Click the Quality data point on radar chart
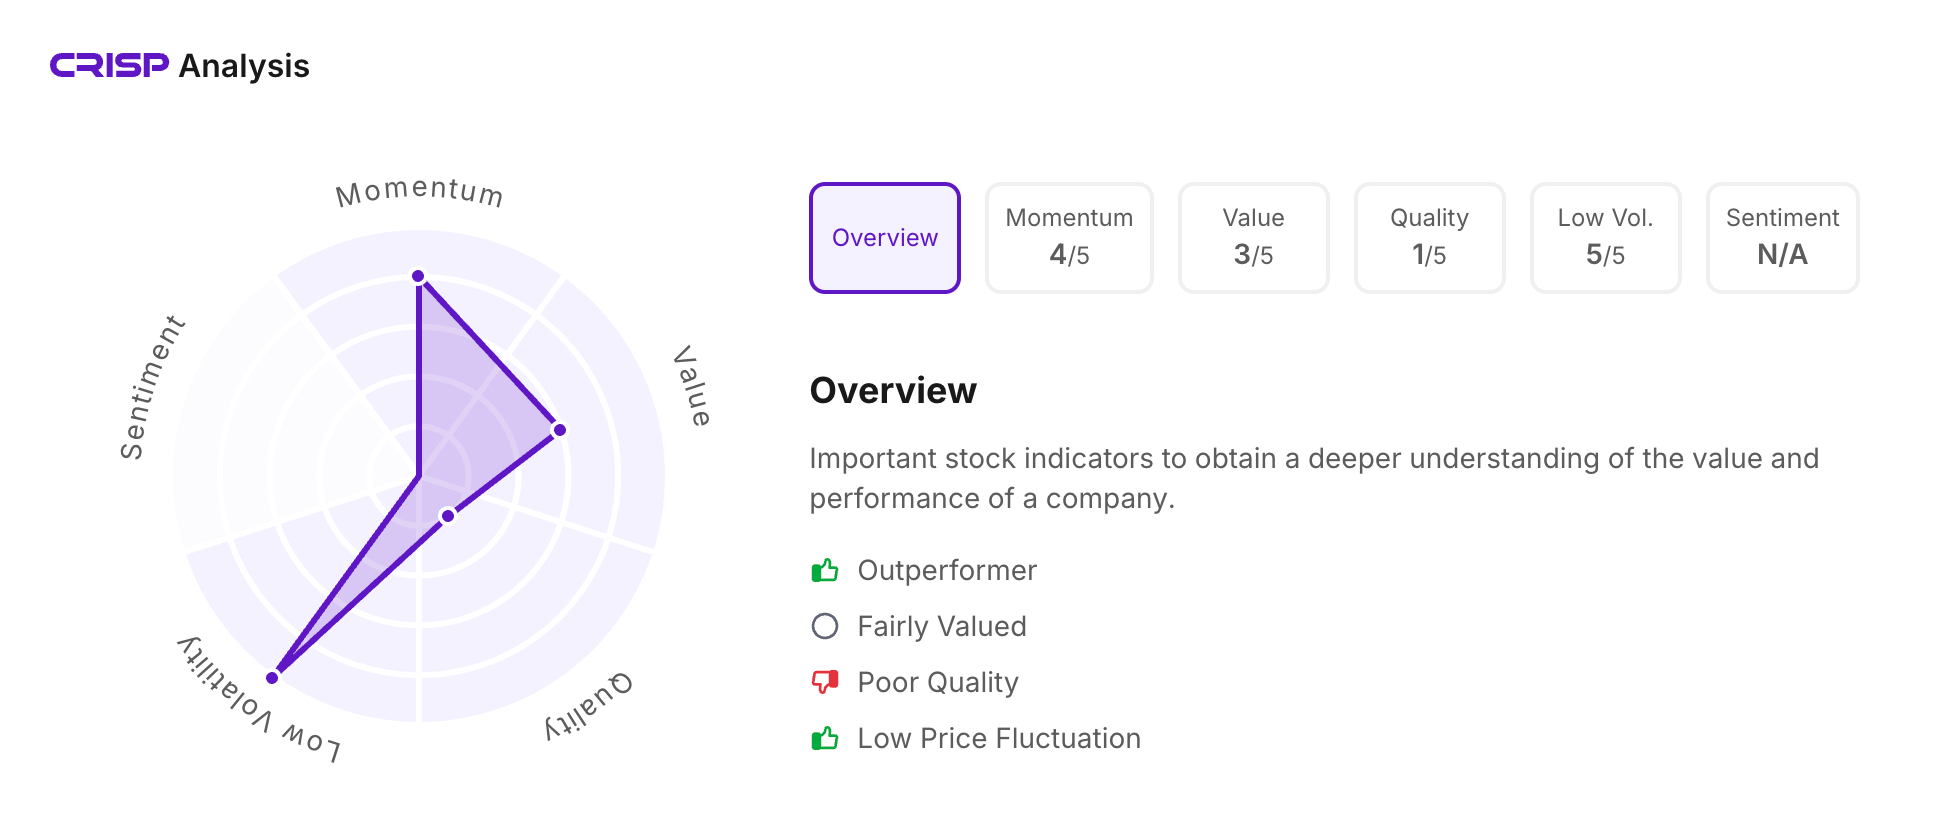Image resolution: width=1946 pixels, height=834 pixels. tap(448, 516)
